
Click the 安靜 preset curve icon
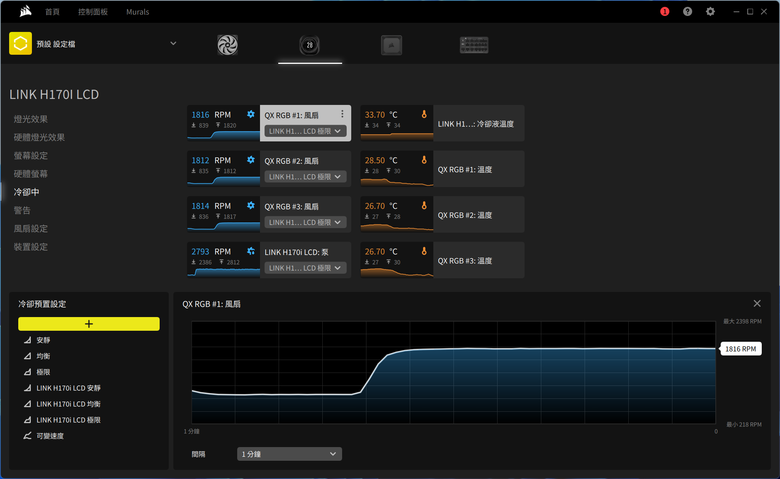[x=27, y=340]
